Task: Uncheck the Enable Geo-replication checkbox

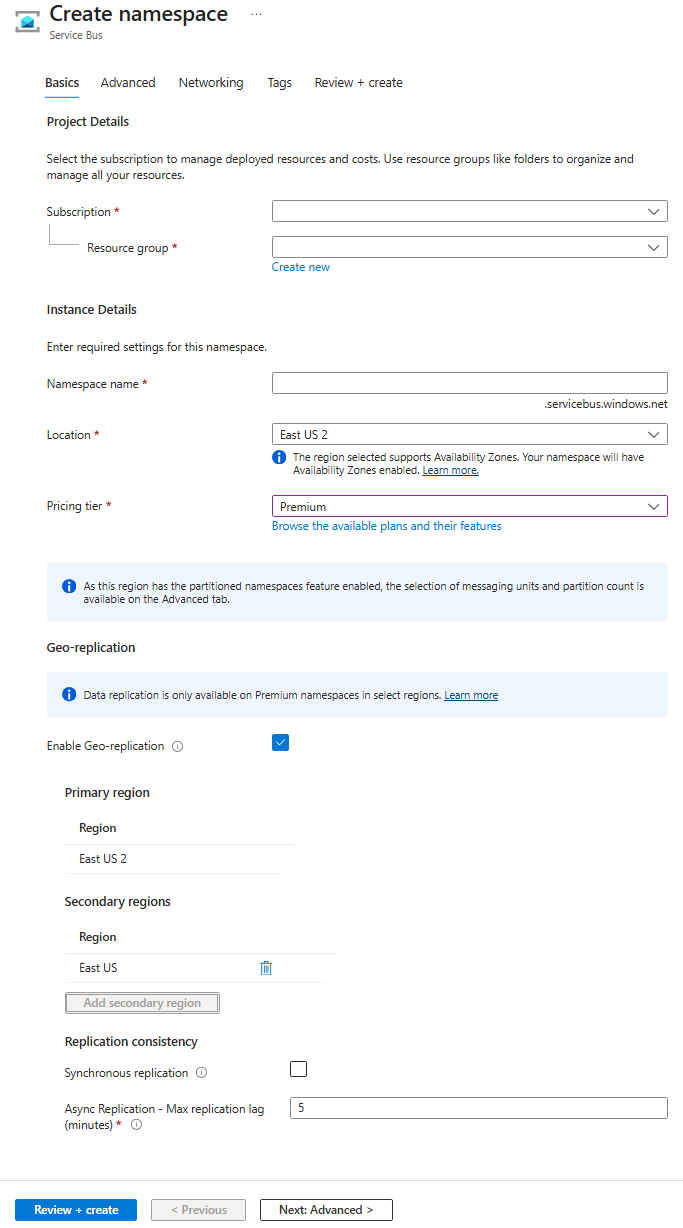Action: pos(280,742)
